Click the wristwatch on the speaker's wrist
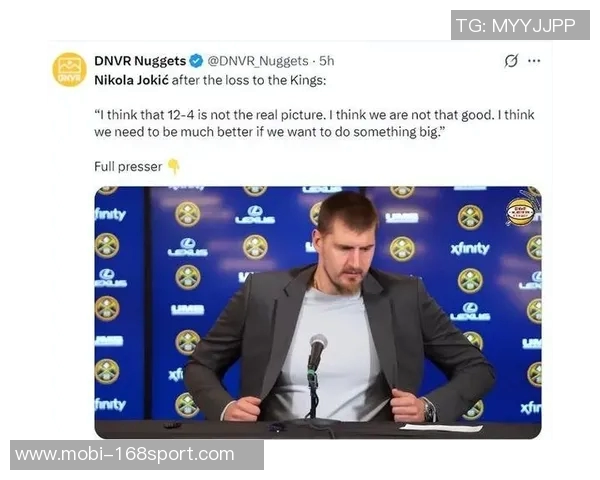Image resolution: width=600 pixels, height=480 pixels. coord(429,410)
